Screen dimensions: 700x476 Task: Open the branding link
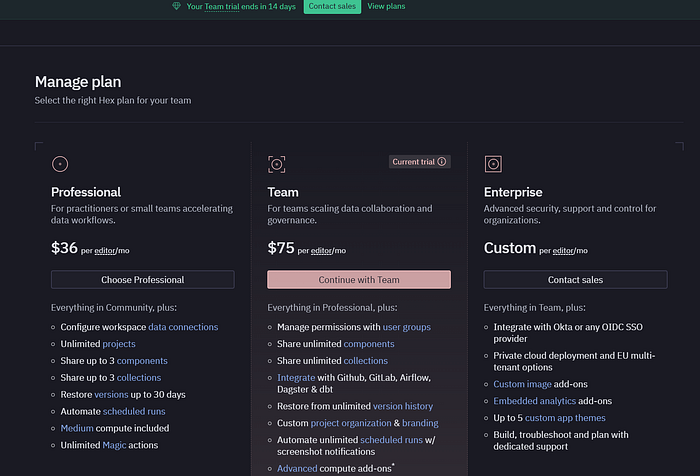(420, 423)
